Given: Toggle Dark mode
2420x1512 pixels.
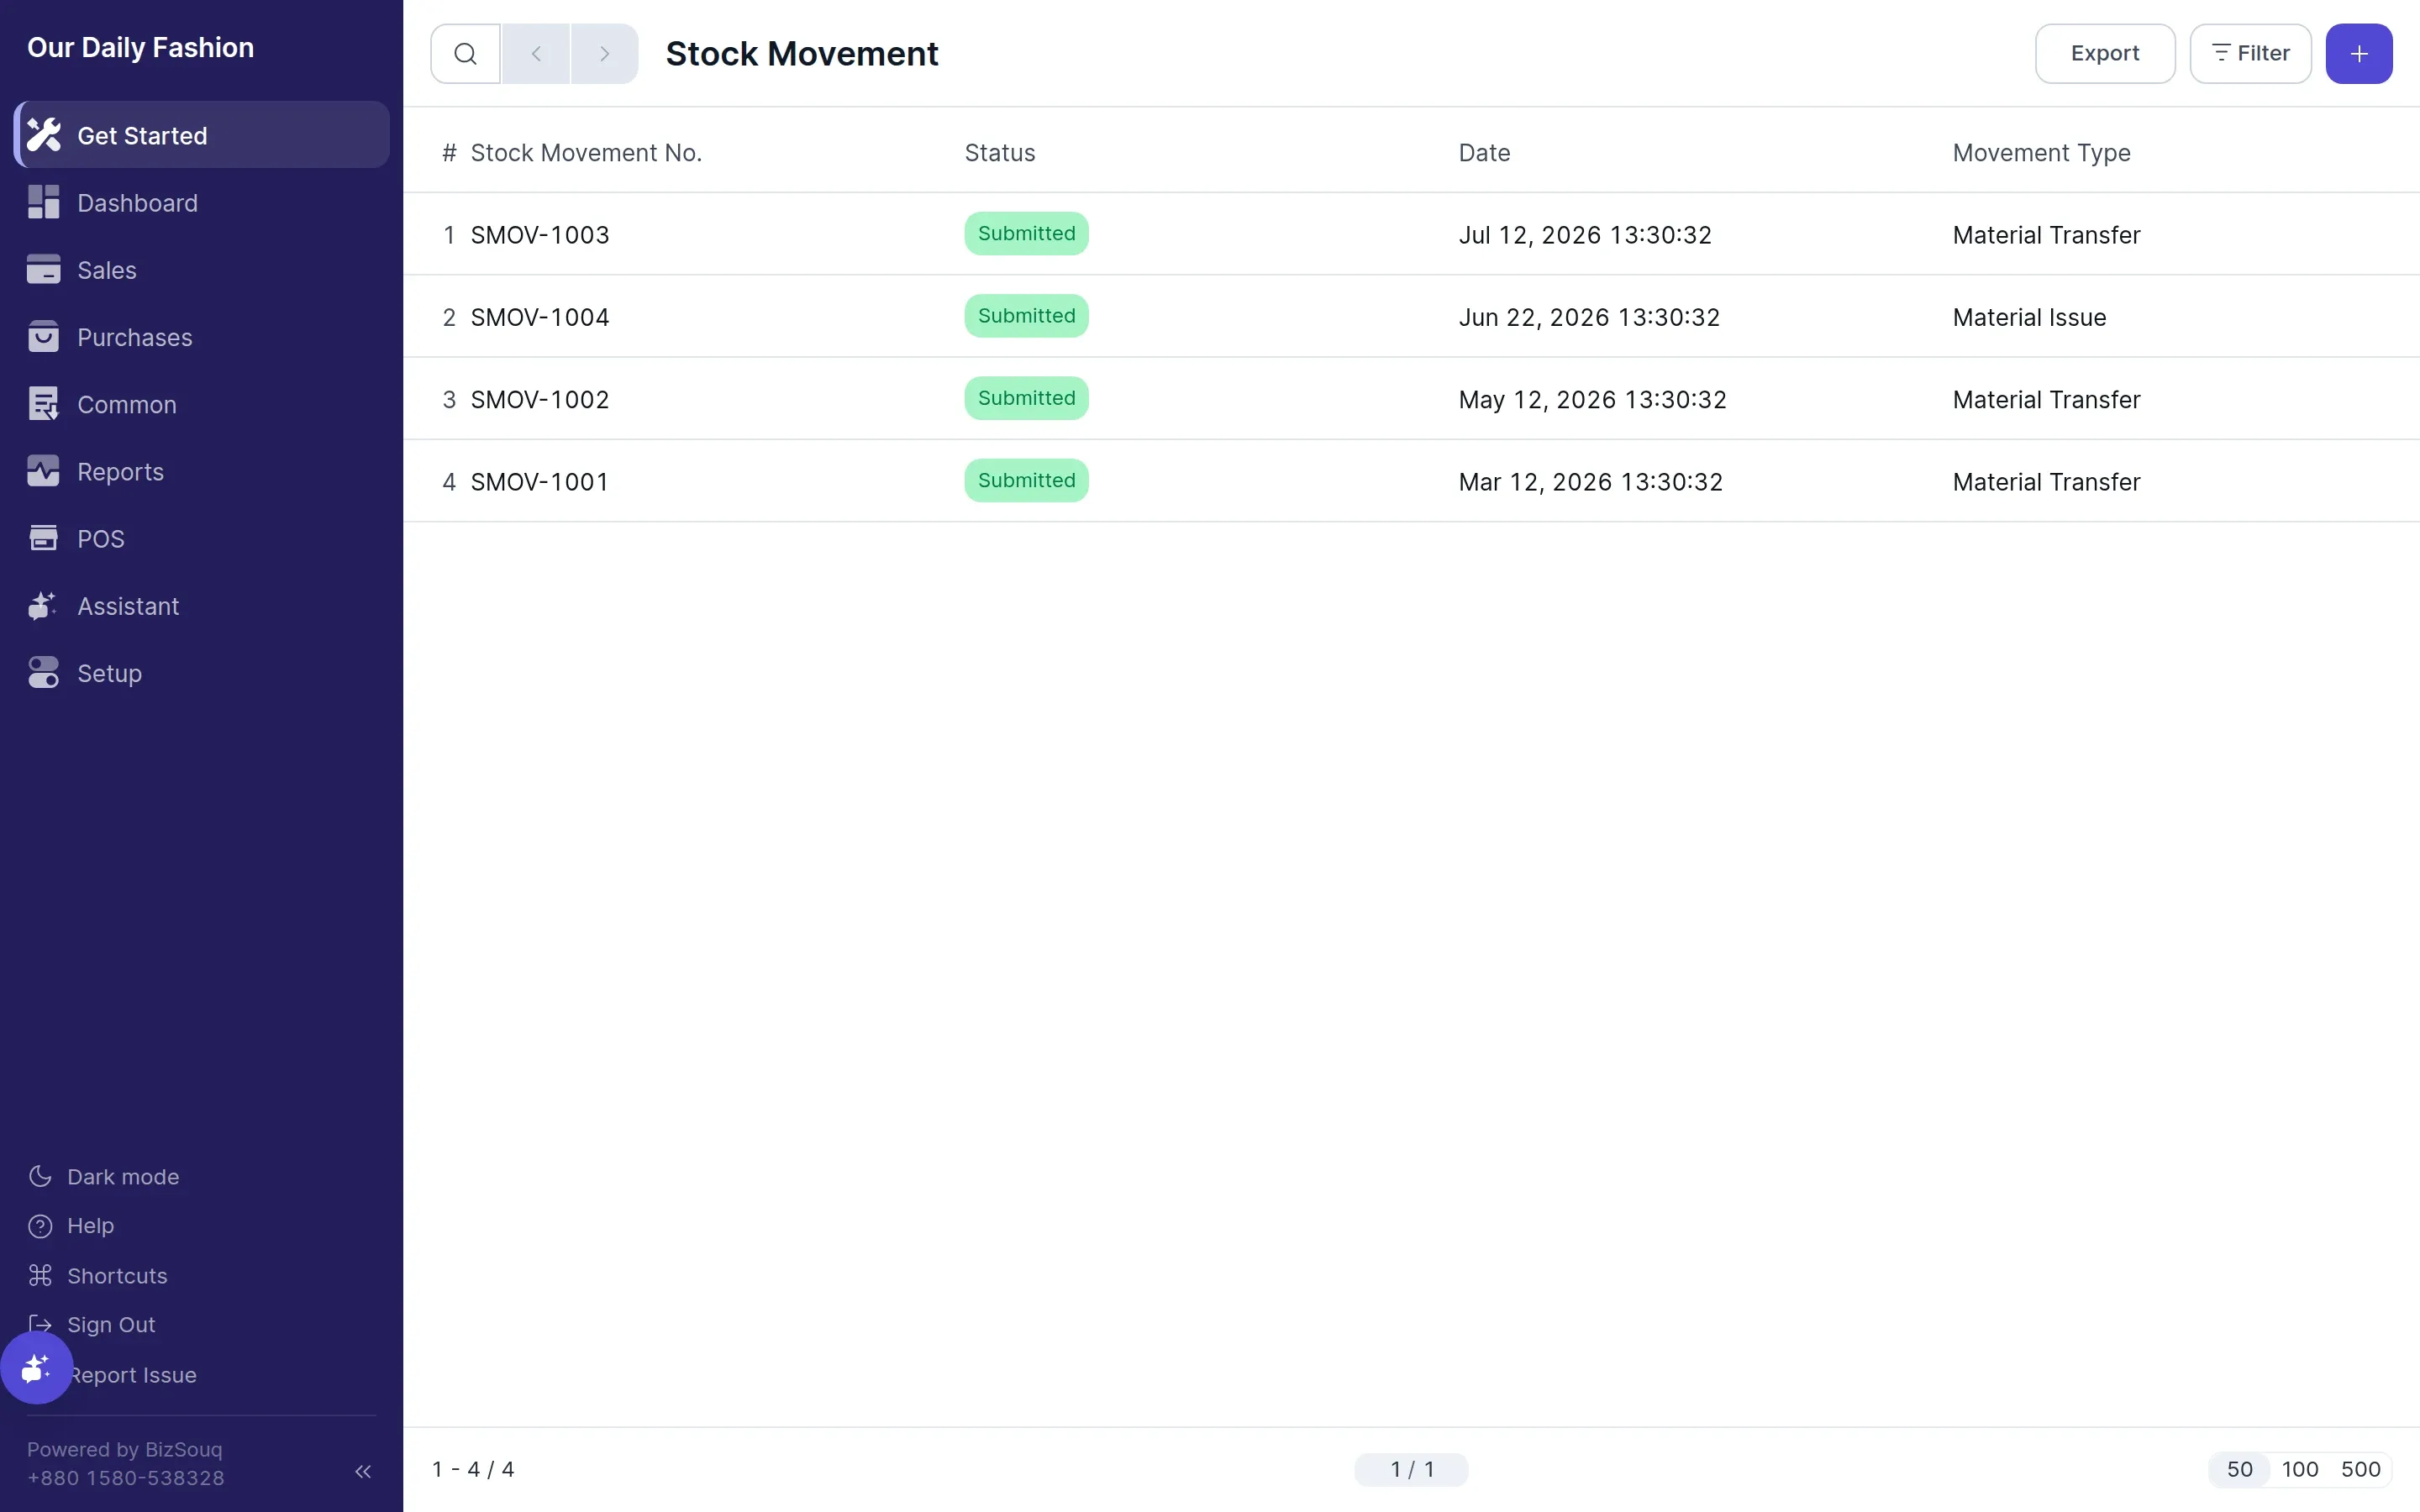Looking at the screenshot, I should click(104, 1177).
